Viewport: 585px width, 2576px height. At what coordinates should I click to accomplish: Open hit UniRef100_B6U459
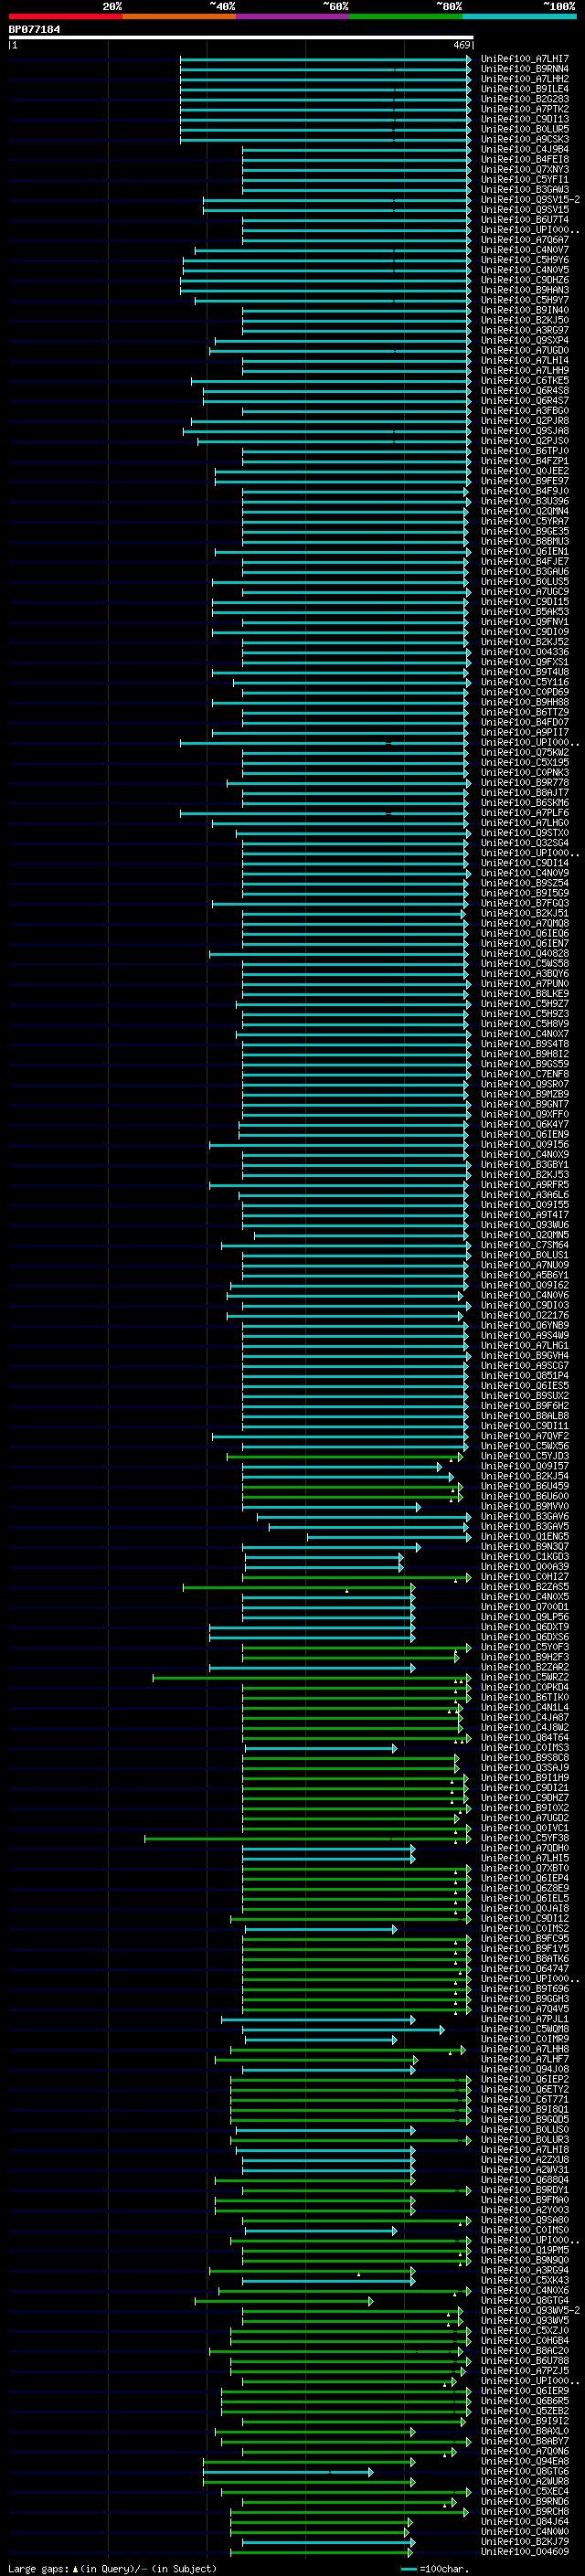pos(524,1487)
